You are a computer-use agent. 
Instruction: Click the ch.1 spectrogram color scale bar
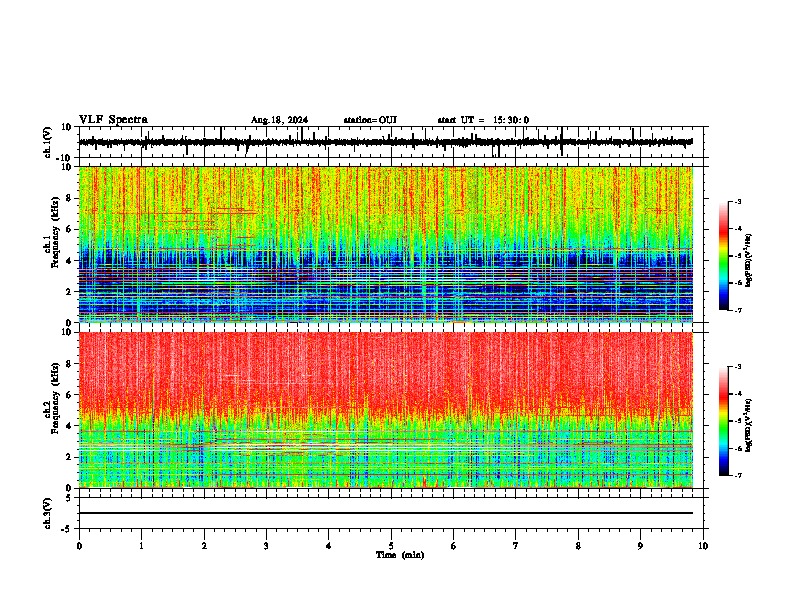tap(724, 256)
